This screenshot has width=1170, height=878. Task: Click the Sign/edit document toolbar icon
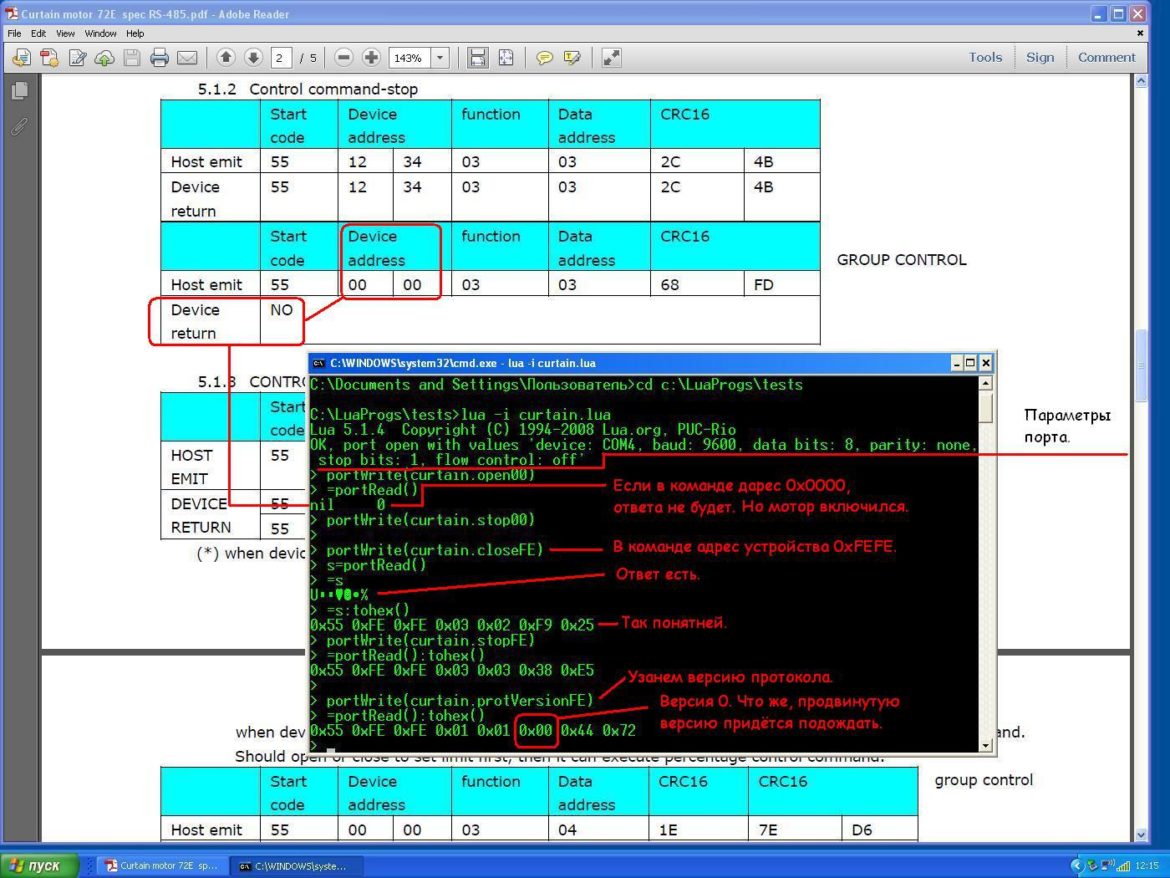click(78, 57)
